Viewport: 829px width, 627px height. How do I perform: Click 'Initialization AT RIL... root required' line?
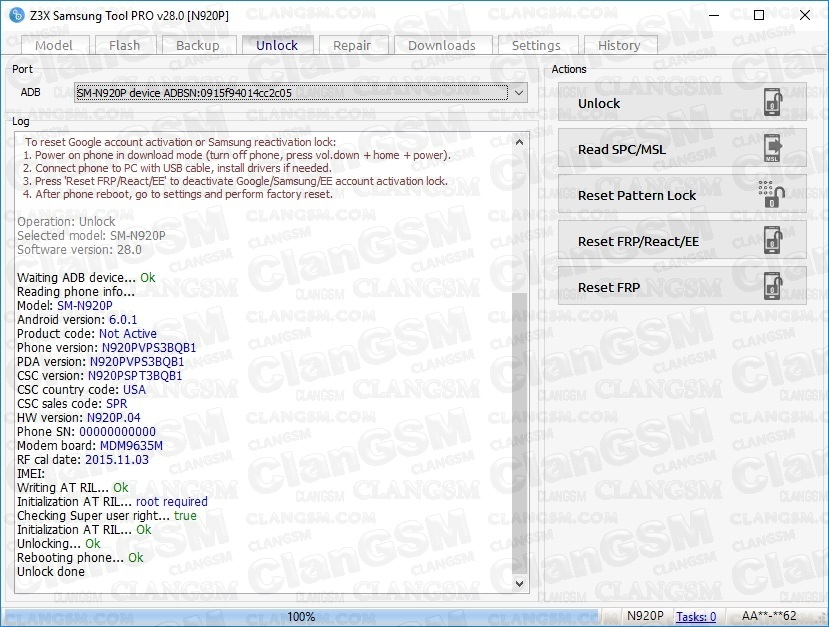click(x=112, y=502)
